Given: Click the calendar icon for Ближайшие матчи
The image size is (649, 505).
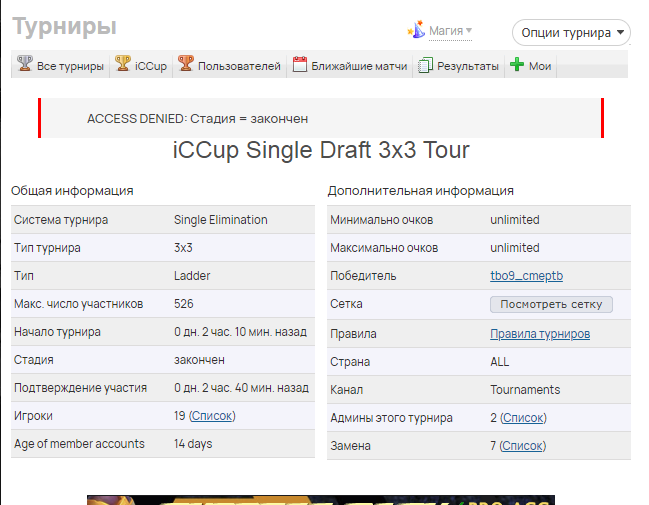Looking at the screenshot, I should tap(300, 65).
